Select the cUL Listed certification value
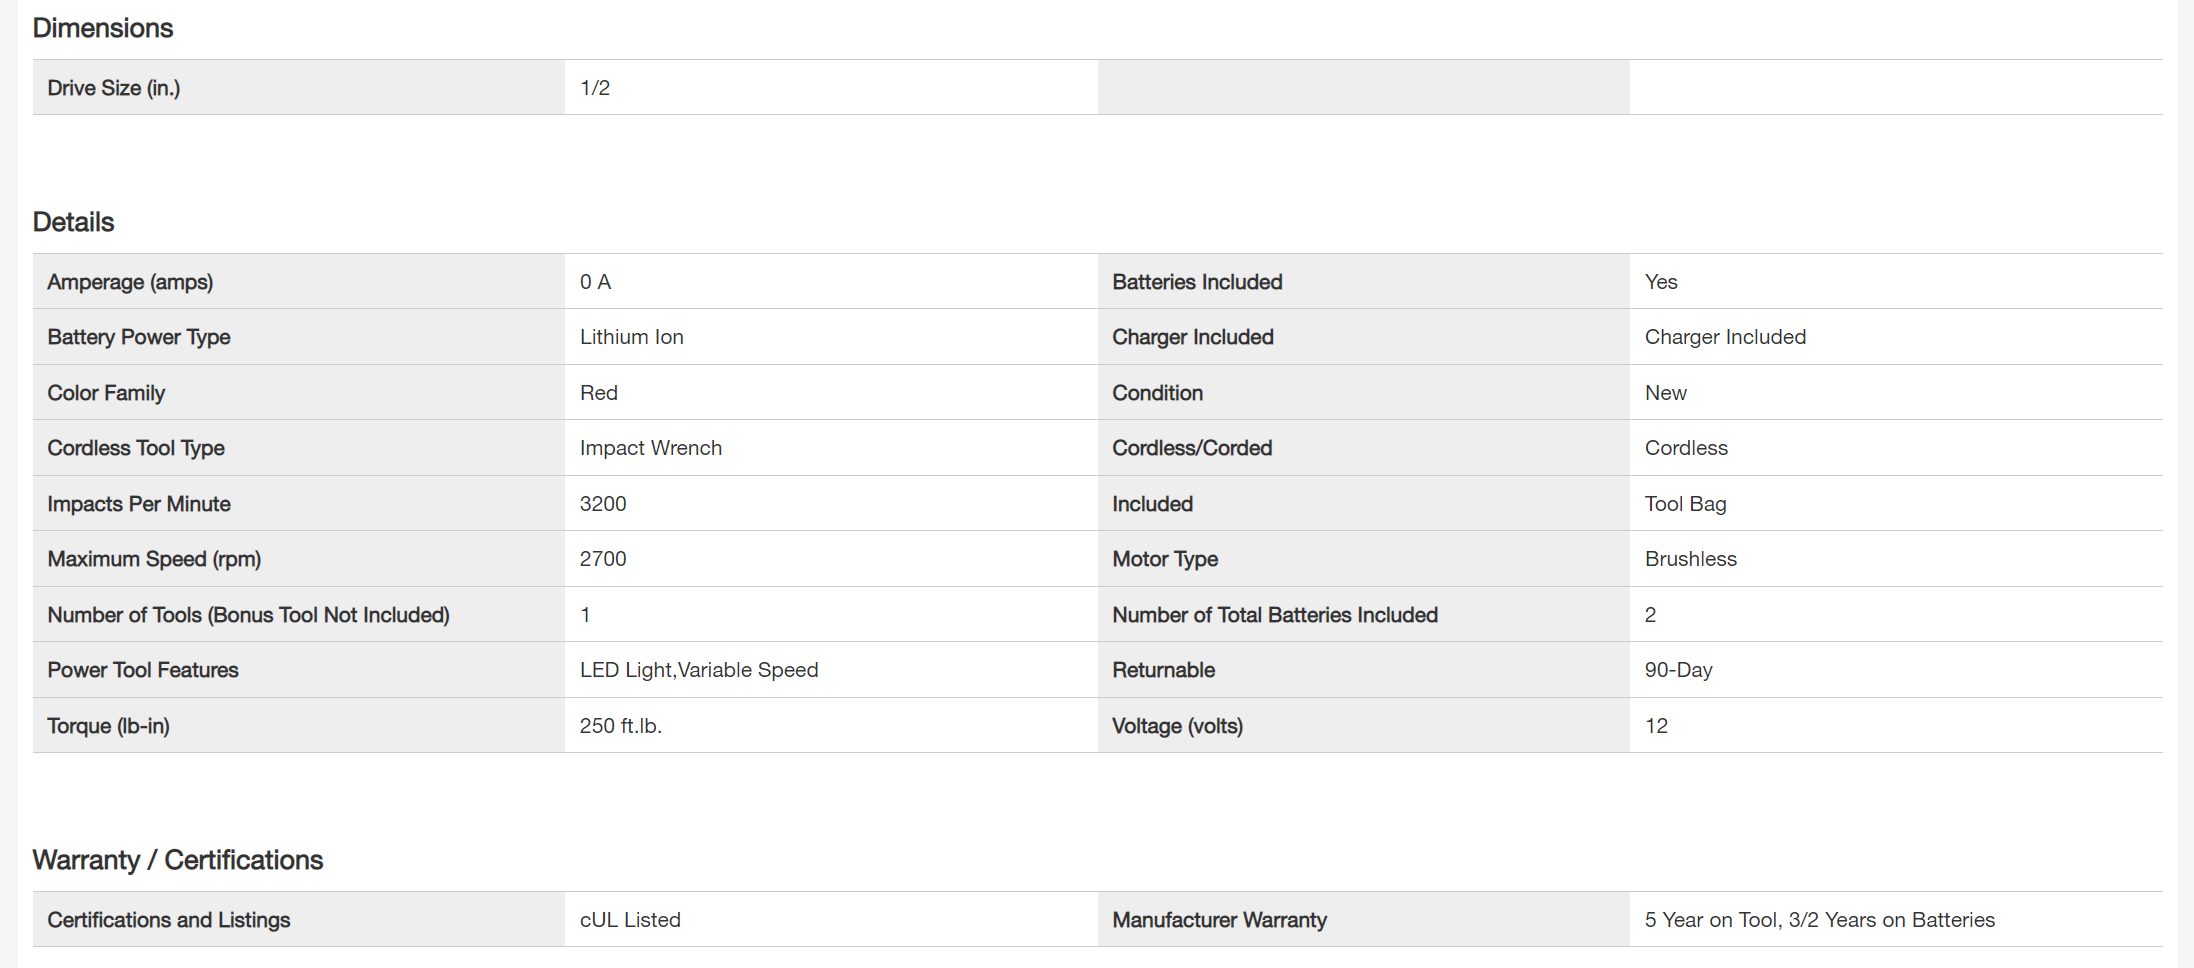Viewport: 2194px width, 968px height. pos(630,920)
